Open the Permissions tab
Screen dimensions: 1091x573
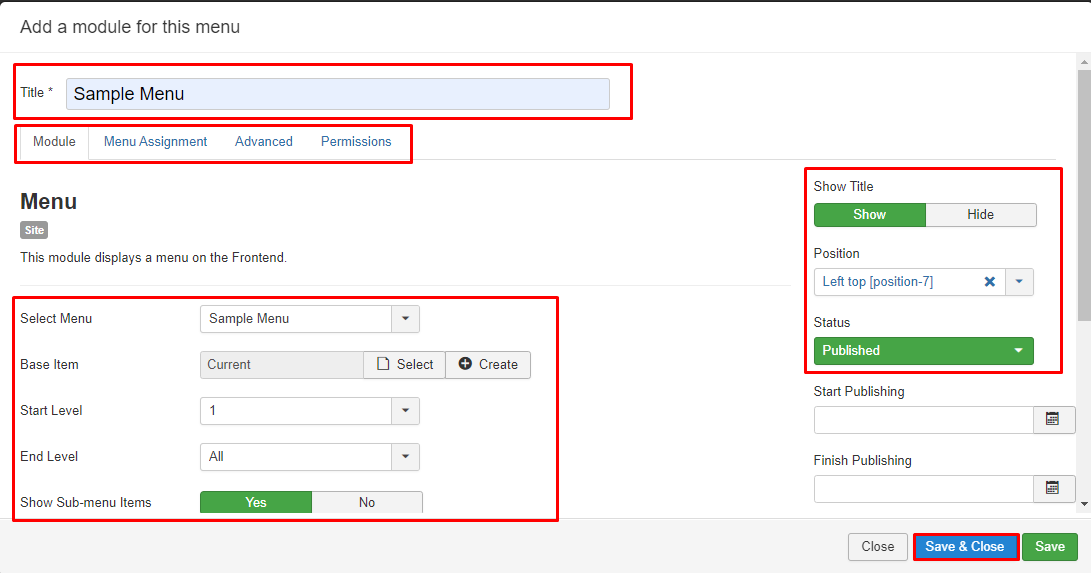356,142
